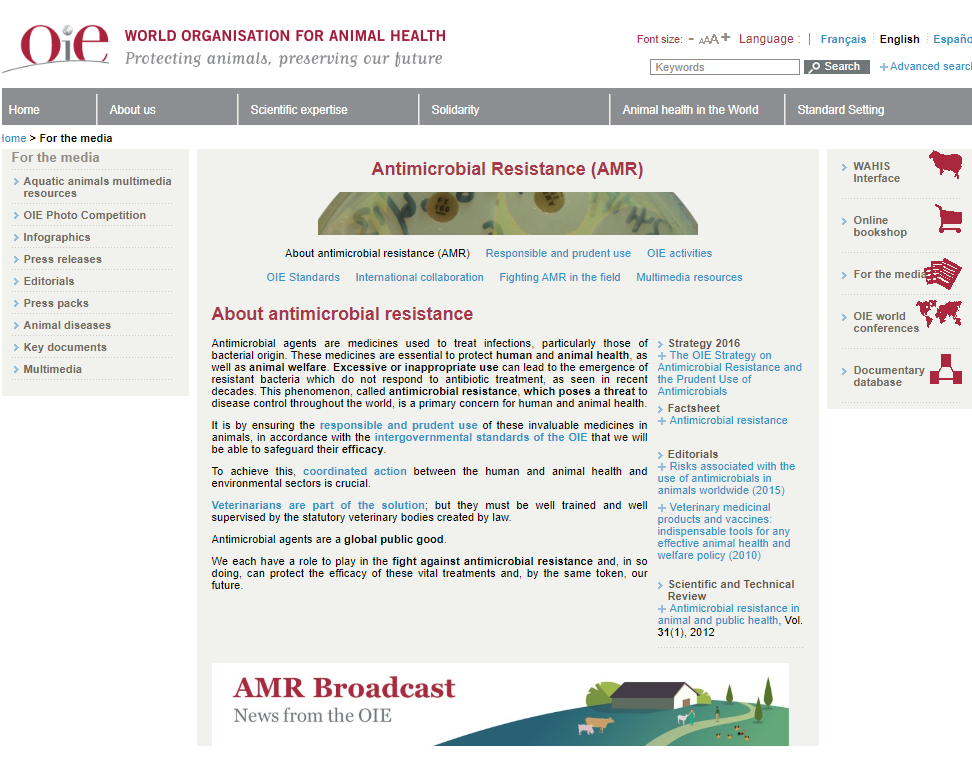Screen dimensions: 972x775
Task: Open Advanced search
Action: [x=926, y=66]
